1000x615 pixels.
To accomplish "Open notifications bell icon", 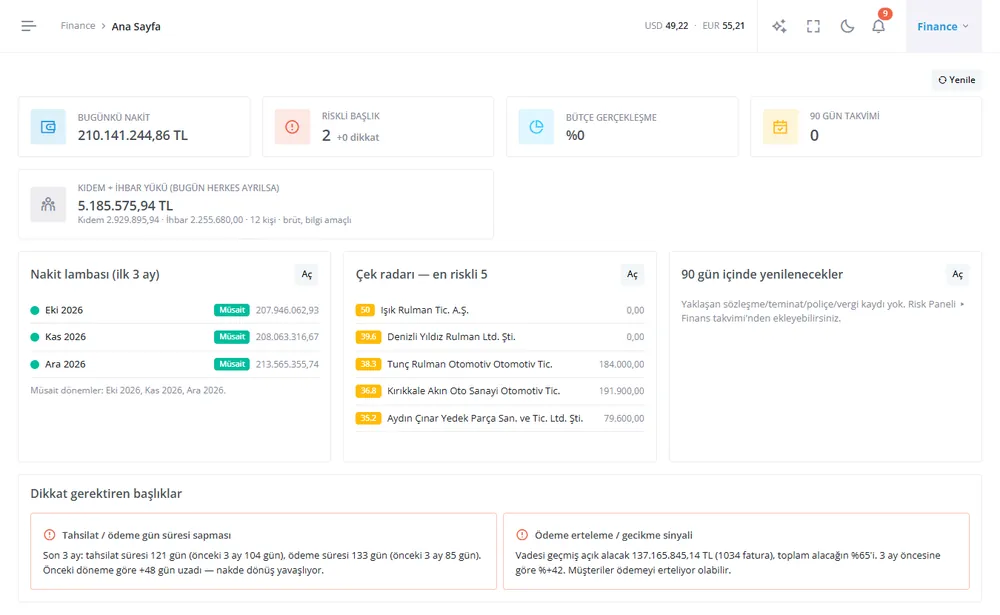I will click(879, 26).
